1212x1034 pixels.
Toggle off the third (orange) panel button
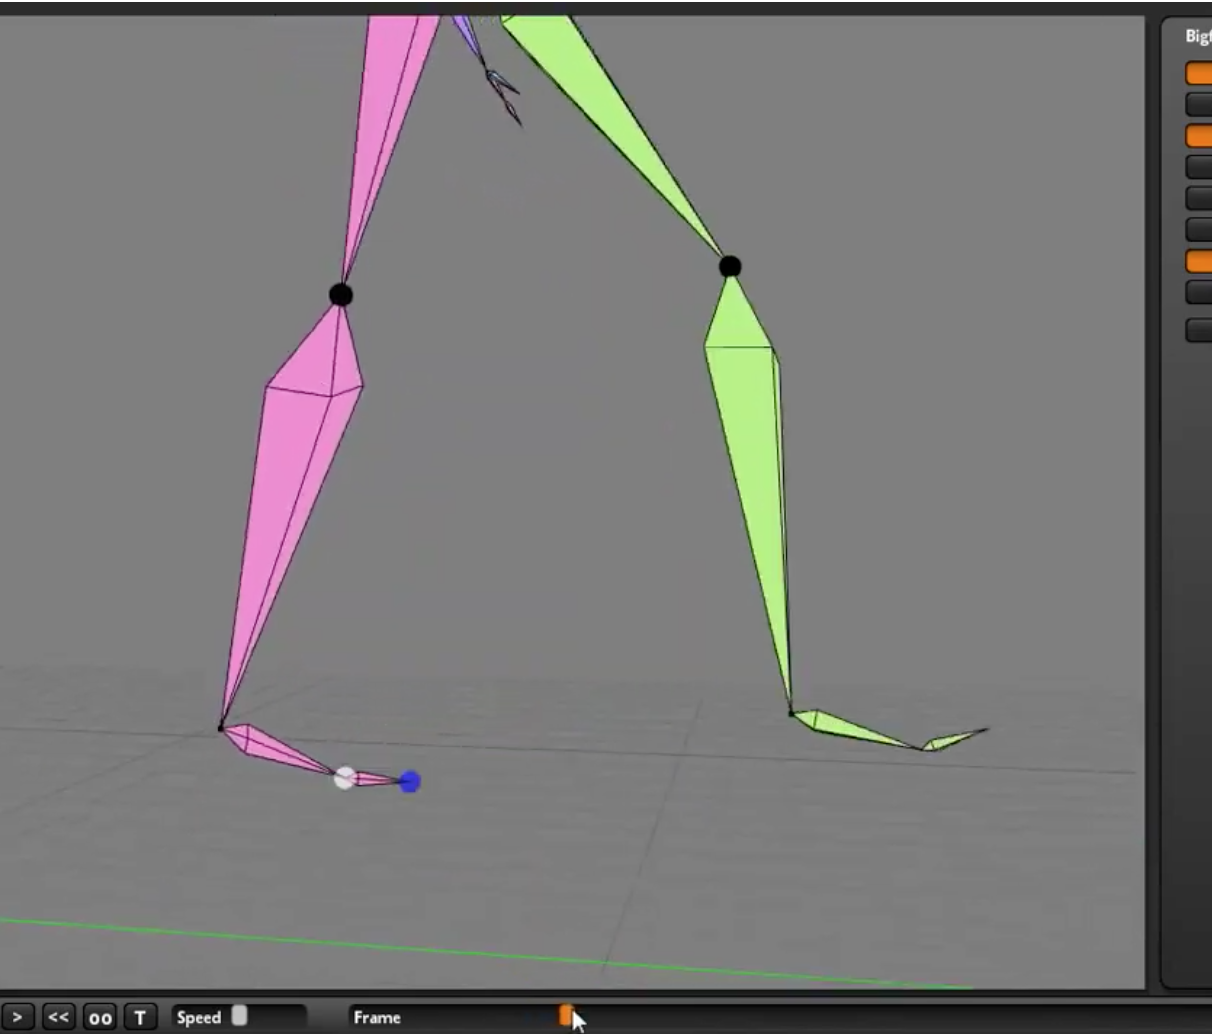(x=1199, y=135)
